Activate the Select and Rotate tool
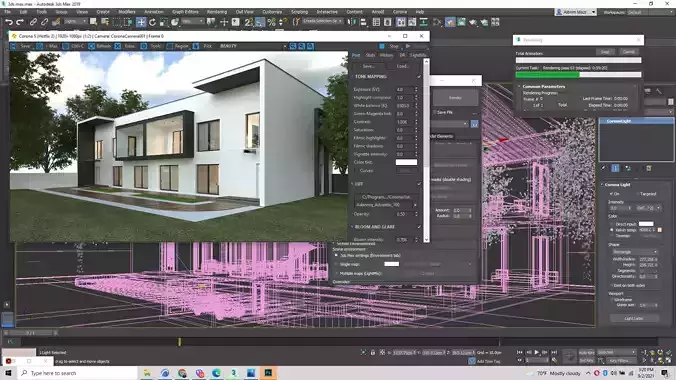This screenshot has height=380, width=676. pos(152,22)
